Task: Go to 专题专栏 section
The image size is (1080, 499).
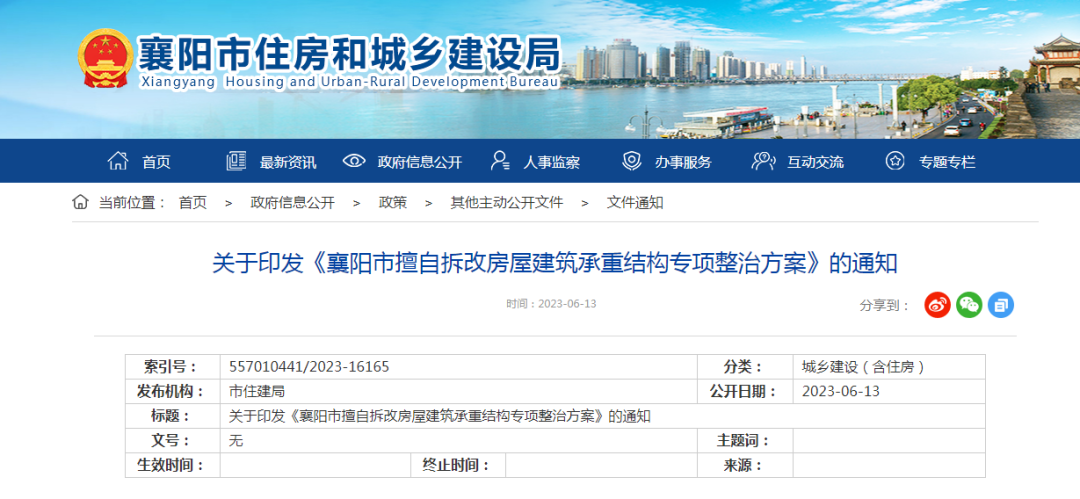Action: 947,162
